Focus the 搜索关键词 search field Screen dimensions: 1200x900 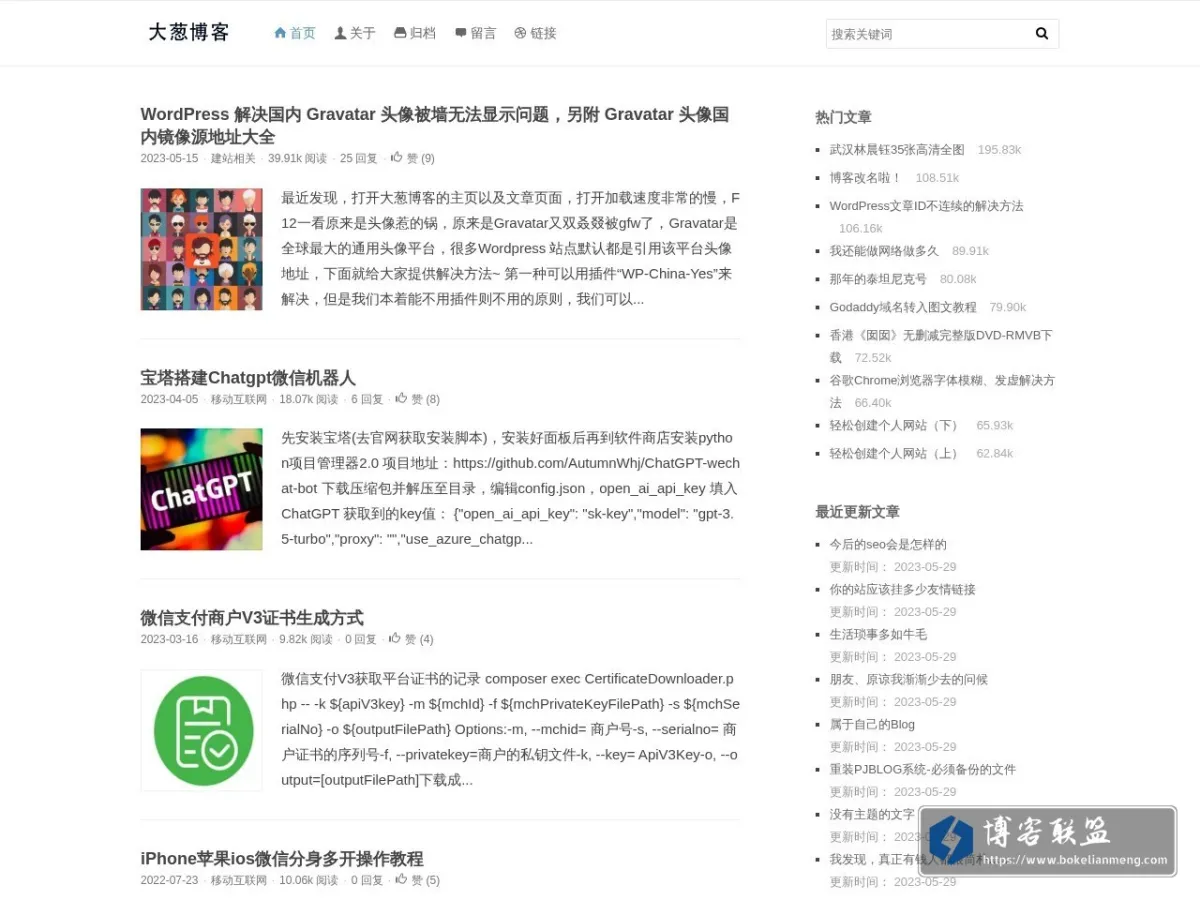click(928, 34)
